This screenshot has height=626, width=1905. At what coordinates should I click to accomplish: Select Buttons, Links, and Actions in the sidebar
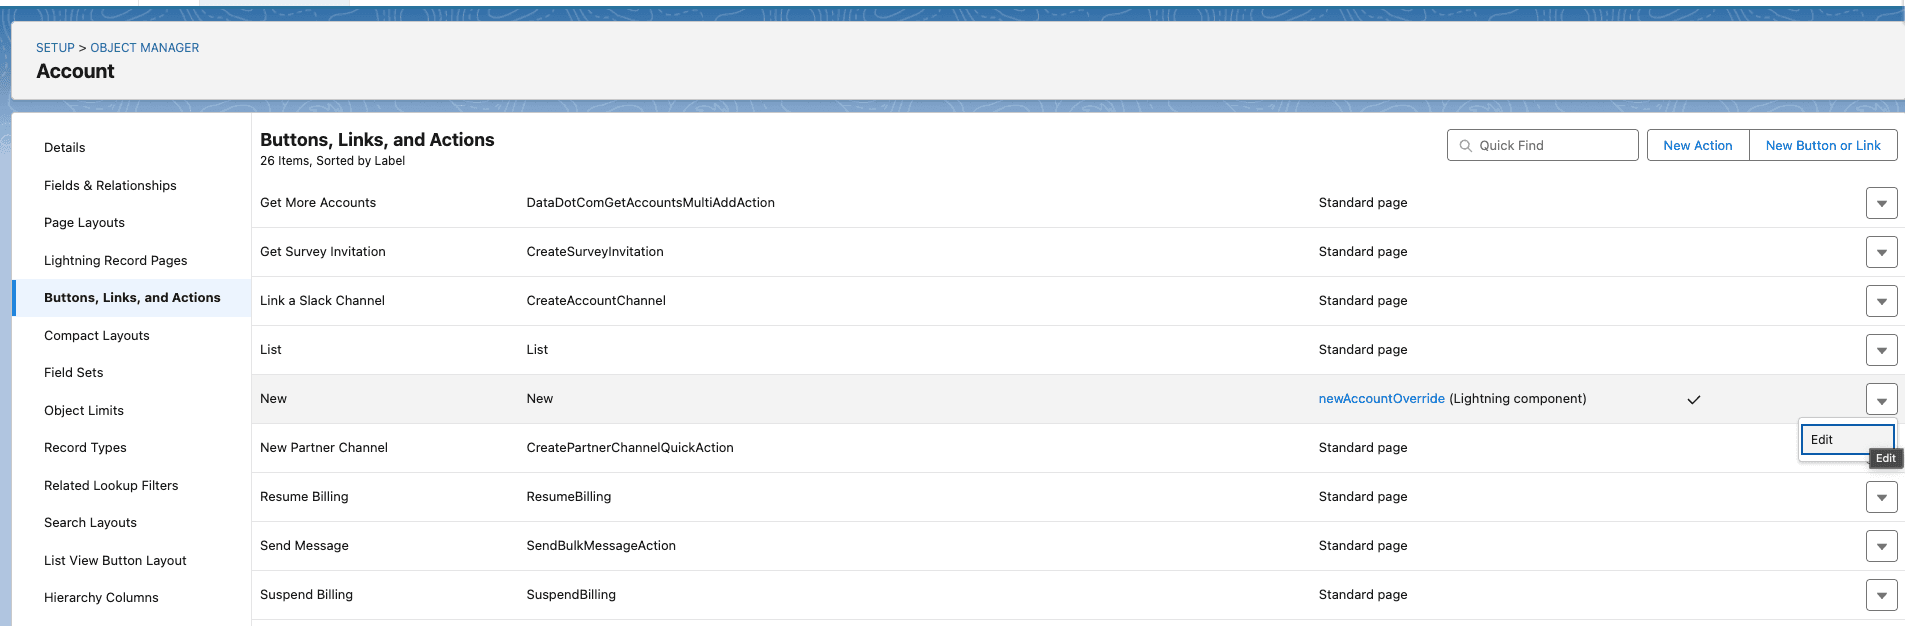point(132,298)
